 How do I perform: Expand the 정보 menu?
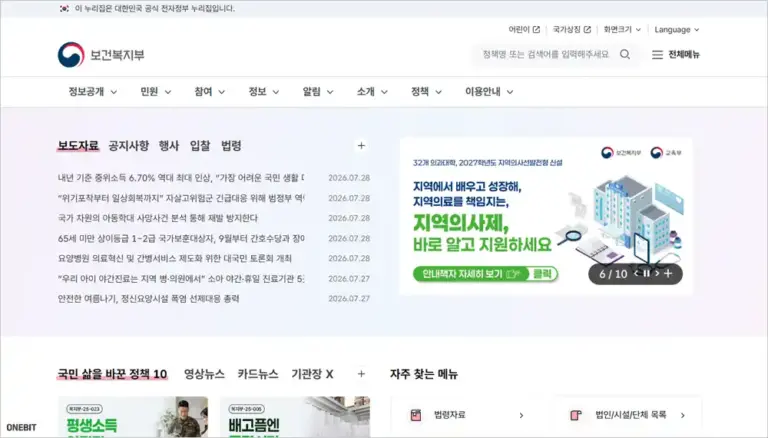tap(264, 92)
